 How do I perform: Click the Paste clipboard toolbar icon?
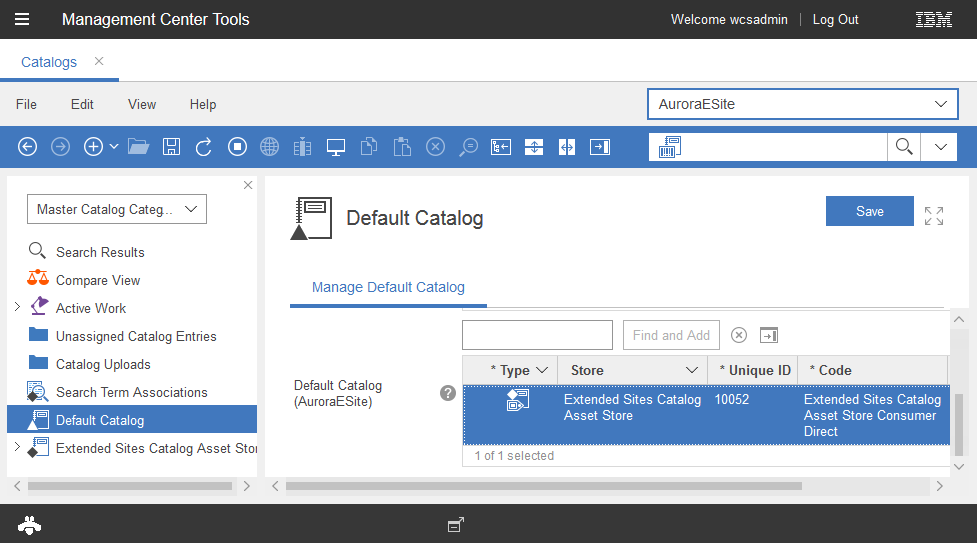[402, 147]
